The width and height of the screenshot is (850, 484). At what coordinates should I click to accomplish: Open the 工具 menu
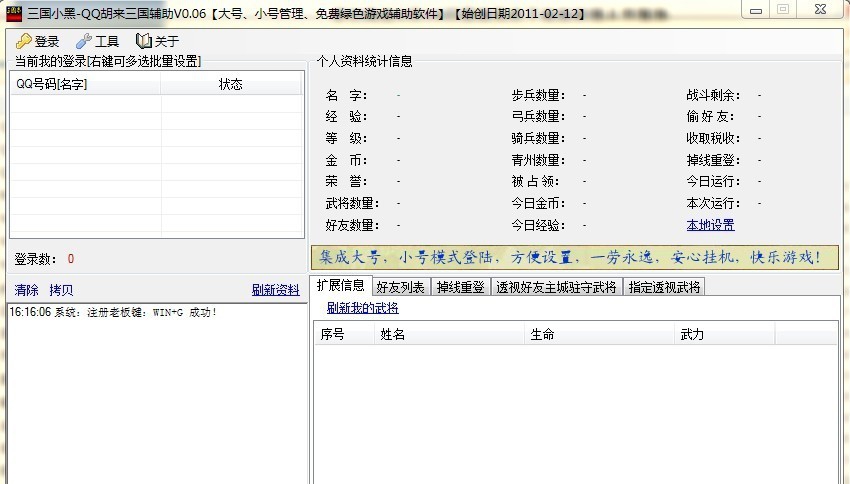(x=97, y=41)
